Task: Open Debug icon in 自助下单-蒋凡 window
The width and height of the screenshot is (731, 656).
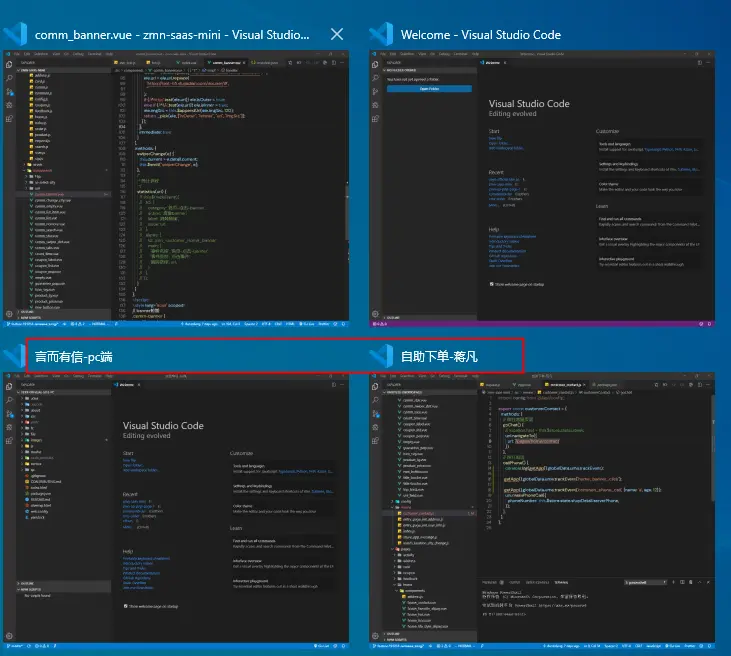Action: (x=375, y=427)
